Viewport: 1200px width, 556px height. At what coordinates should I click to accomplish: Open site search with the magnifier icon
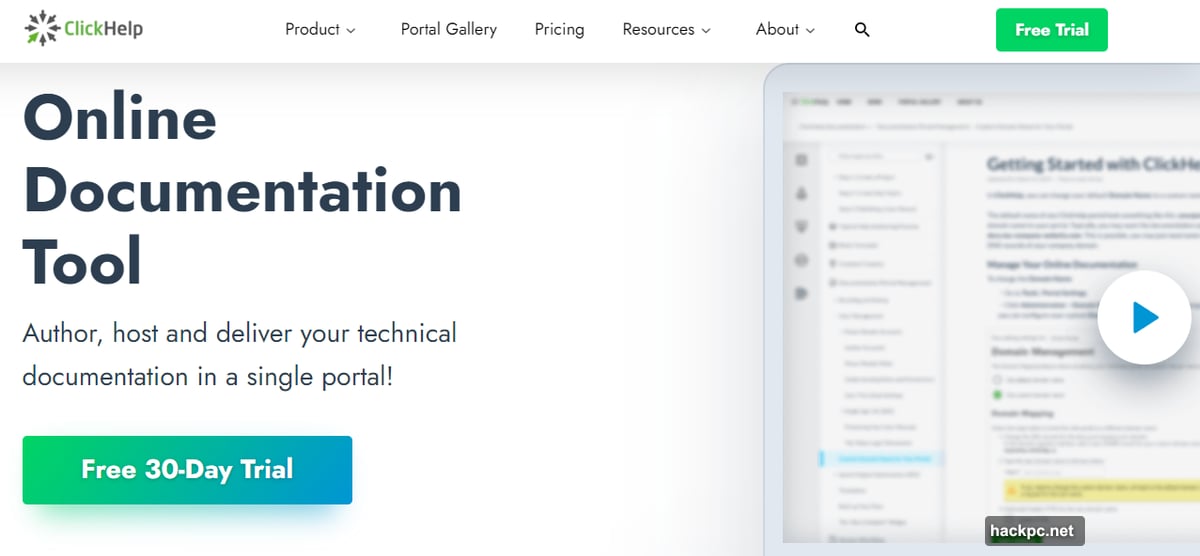tap(862, 30)
